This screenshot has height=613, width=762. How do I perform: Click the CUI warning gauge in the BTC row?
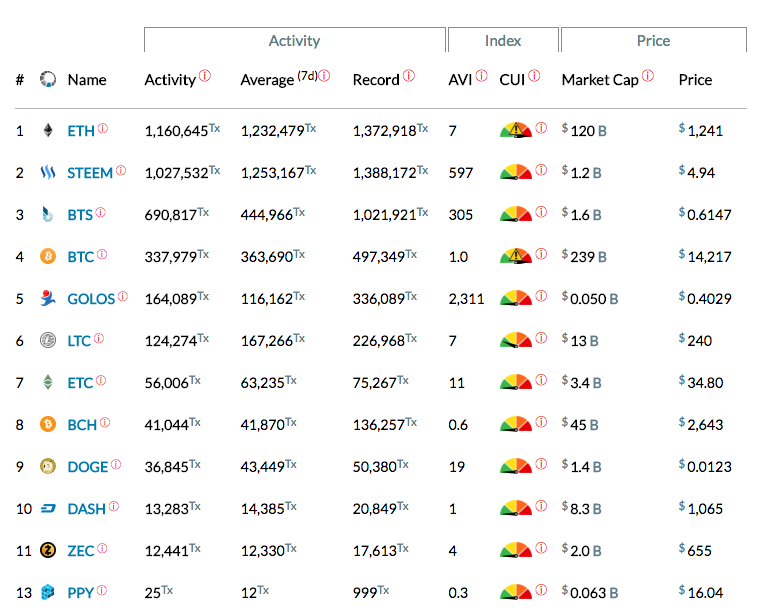coord(516,256)
